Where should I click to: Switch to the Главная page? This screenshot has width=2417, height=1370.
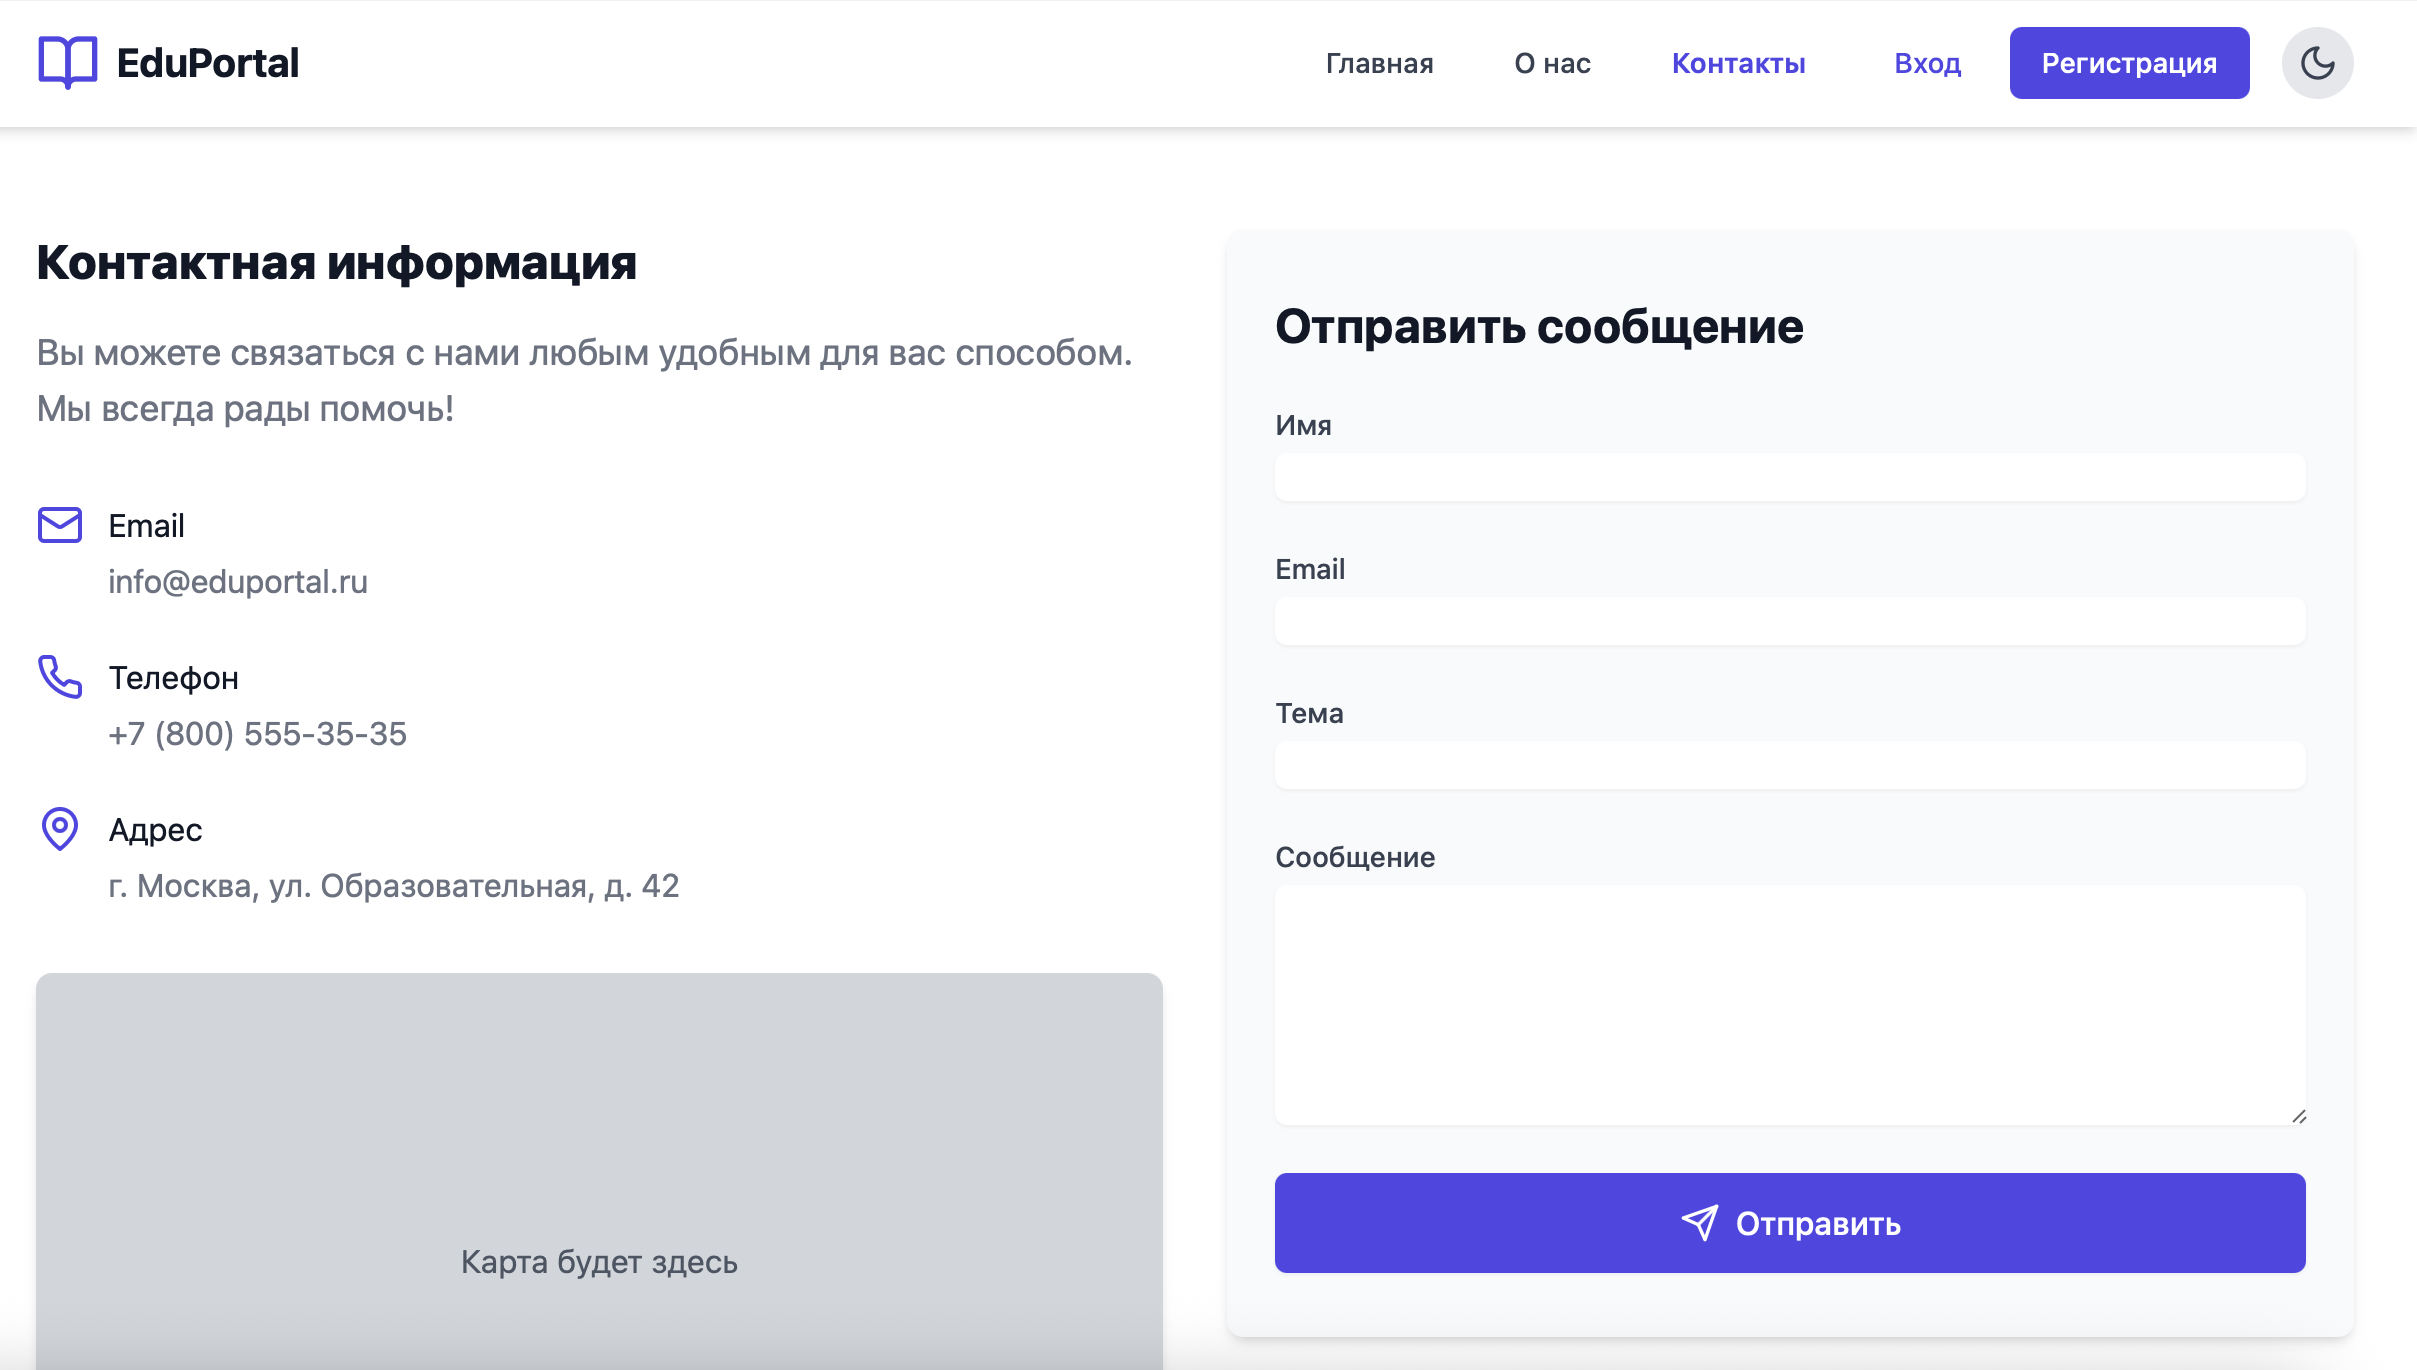[1380, 63]
